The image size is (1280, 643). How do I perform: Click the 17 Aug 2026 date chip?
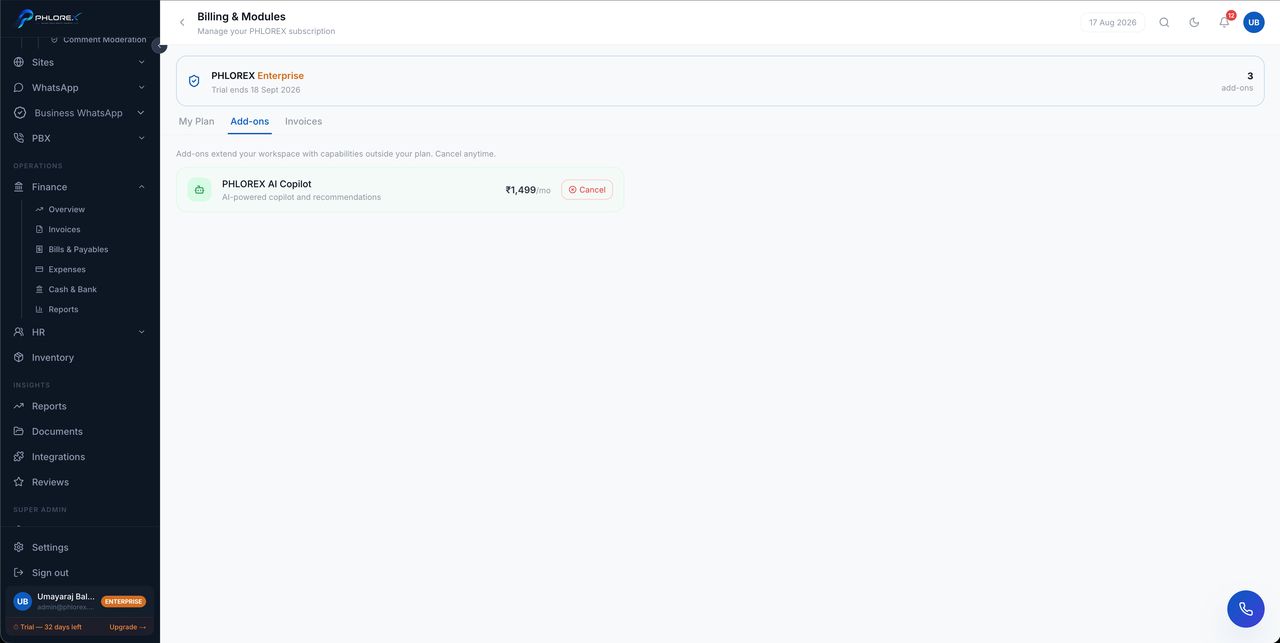click(x=1112, y=22)
